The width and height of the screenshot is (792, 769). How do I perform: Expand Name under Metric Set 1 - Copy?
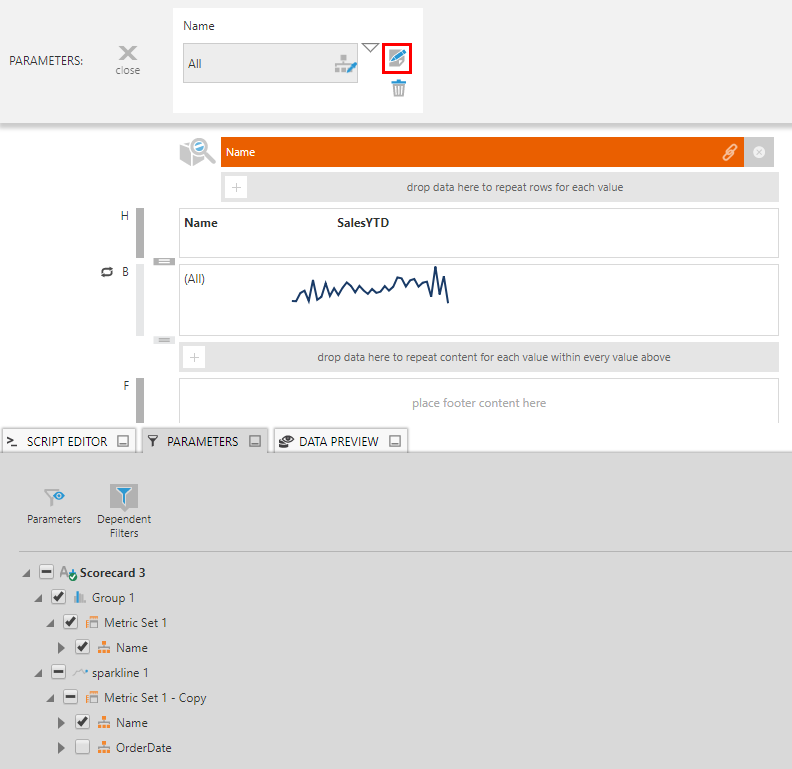coord(61,723)
